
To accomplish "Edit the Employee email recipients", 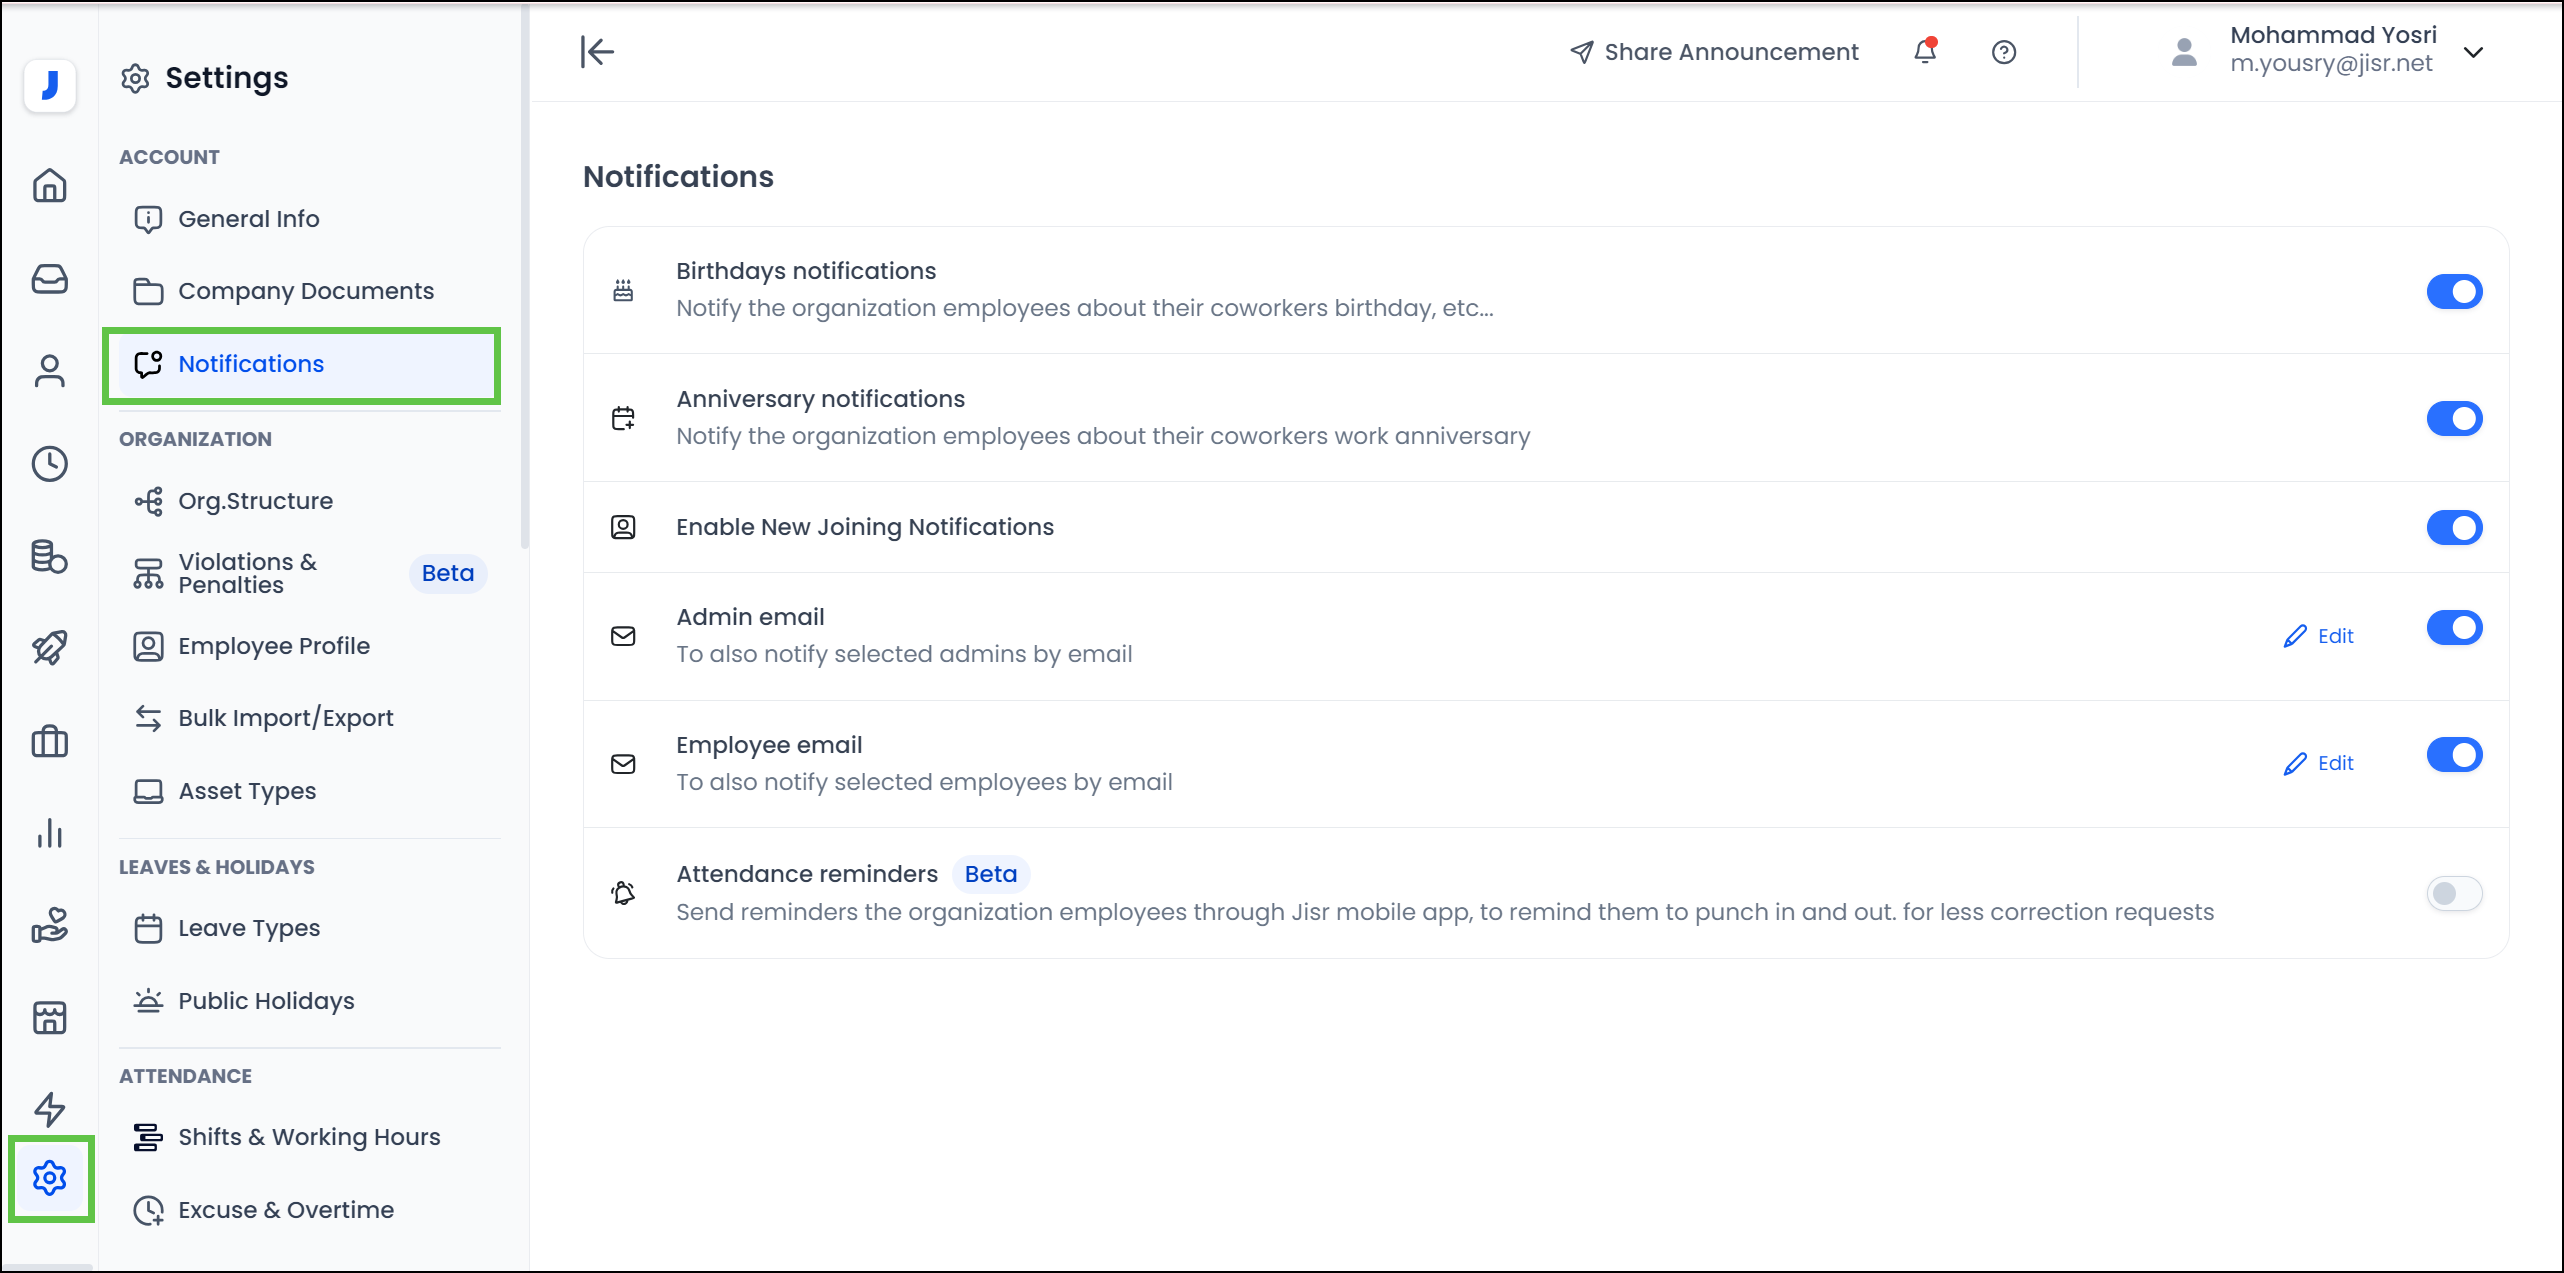I will point(2319,763).
